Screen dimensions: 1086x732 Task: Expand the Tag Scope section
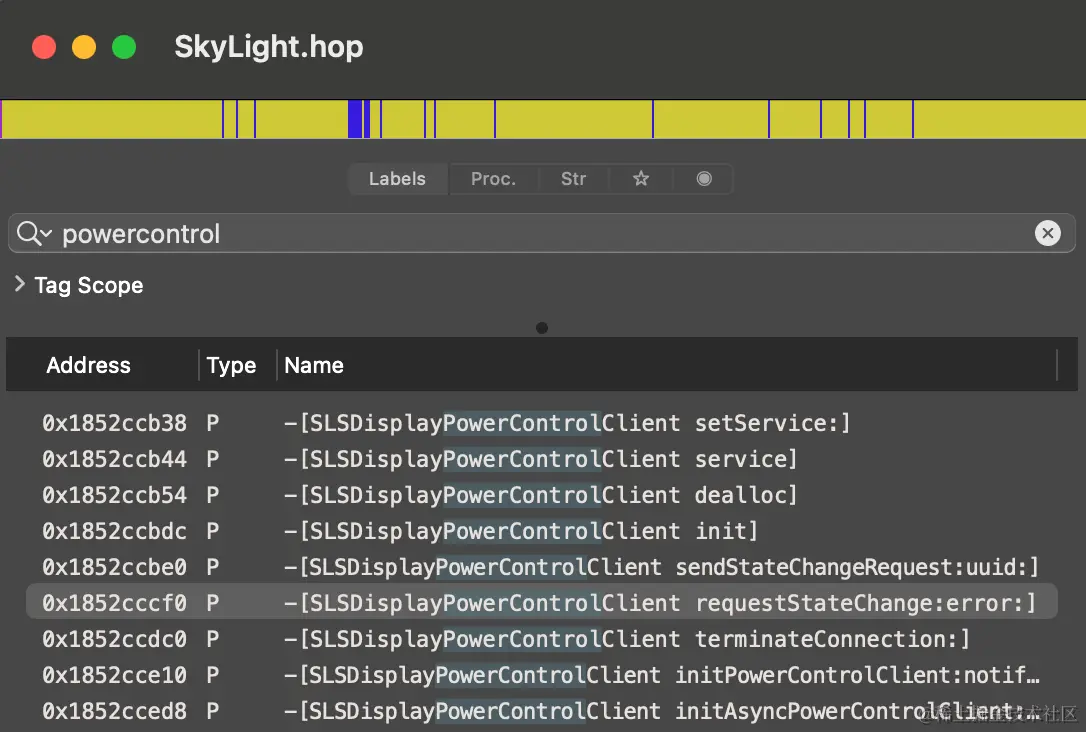20,285
